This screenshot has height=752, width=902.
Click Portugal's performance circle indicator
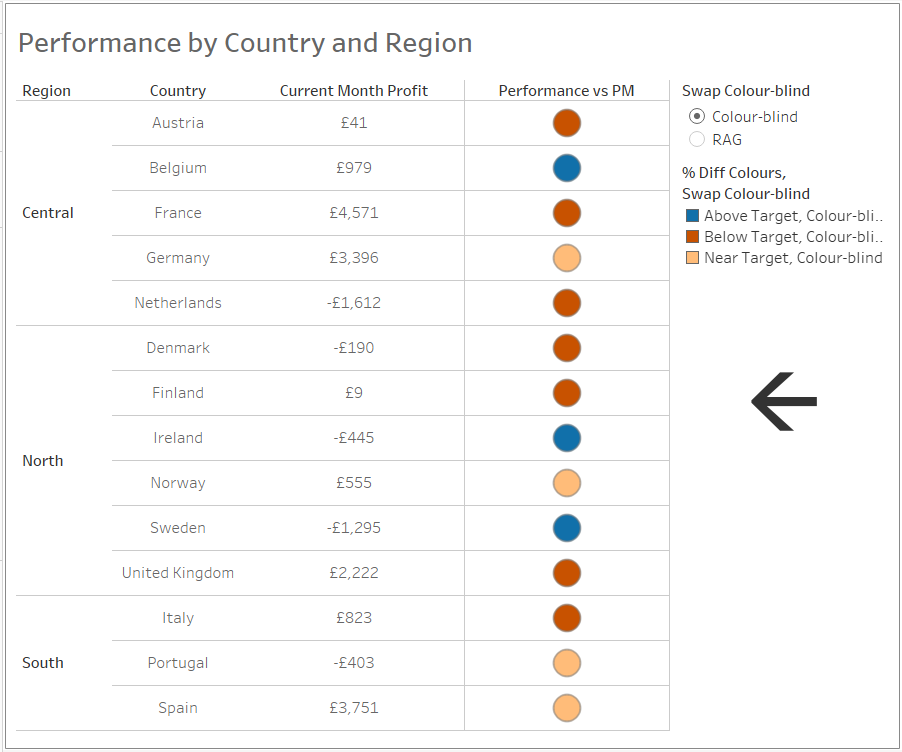(x=567, y=663)
